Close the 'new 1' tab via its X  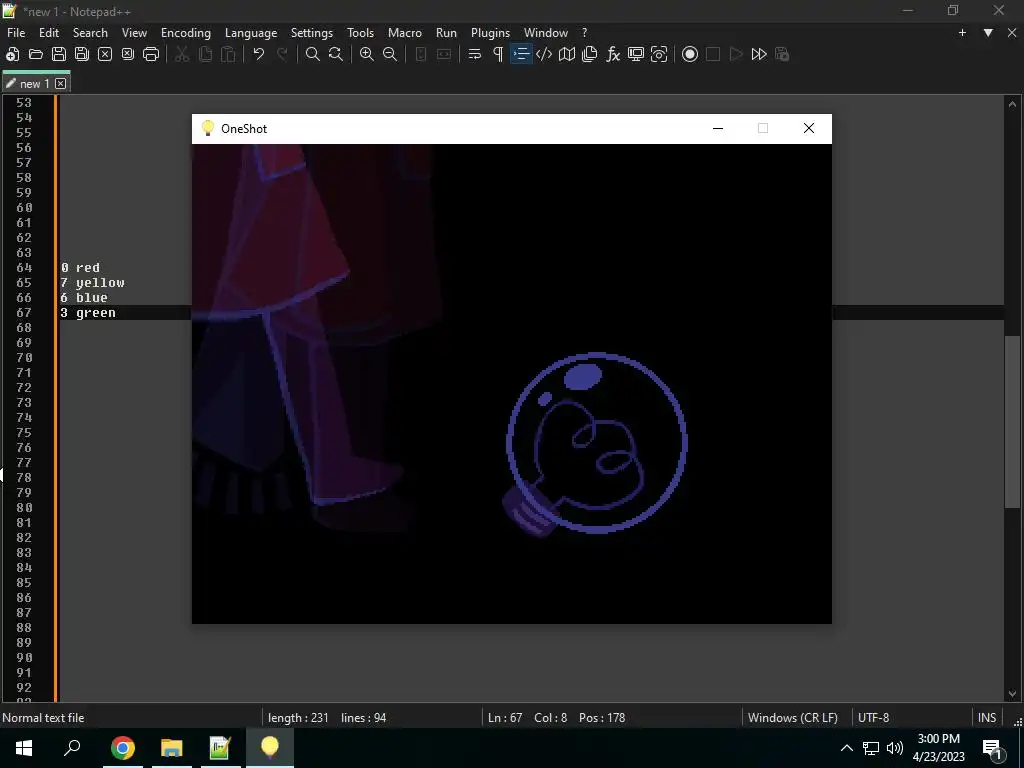(61, 84)
